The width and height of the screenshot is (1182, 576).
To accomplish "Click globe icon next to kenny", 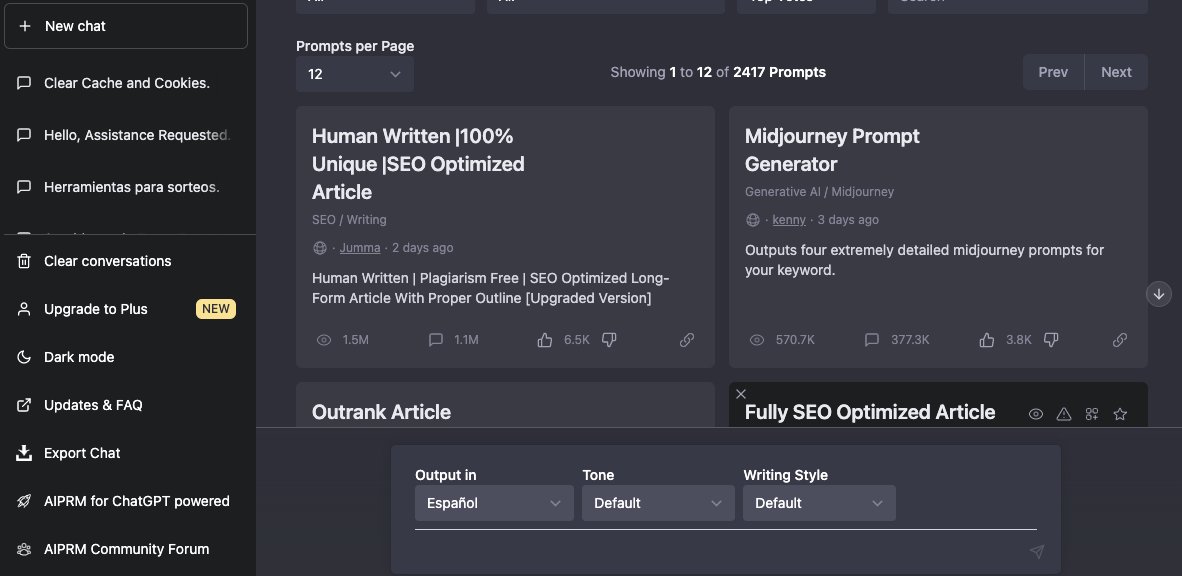I will pos(752,220).
